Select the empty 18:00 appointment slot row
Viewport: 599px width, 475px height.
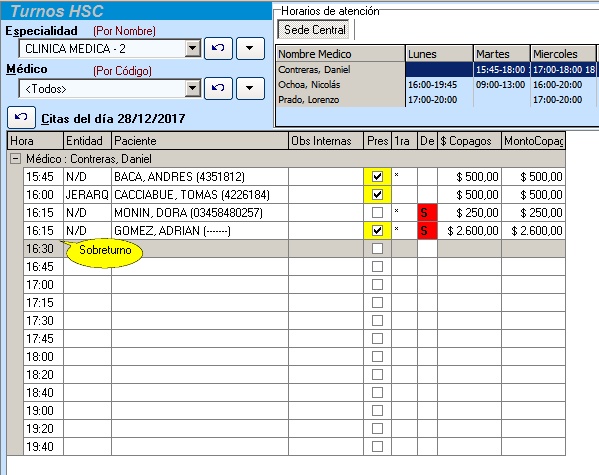[294, 357]
